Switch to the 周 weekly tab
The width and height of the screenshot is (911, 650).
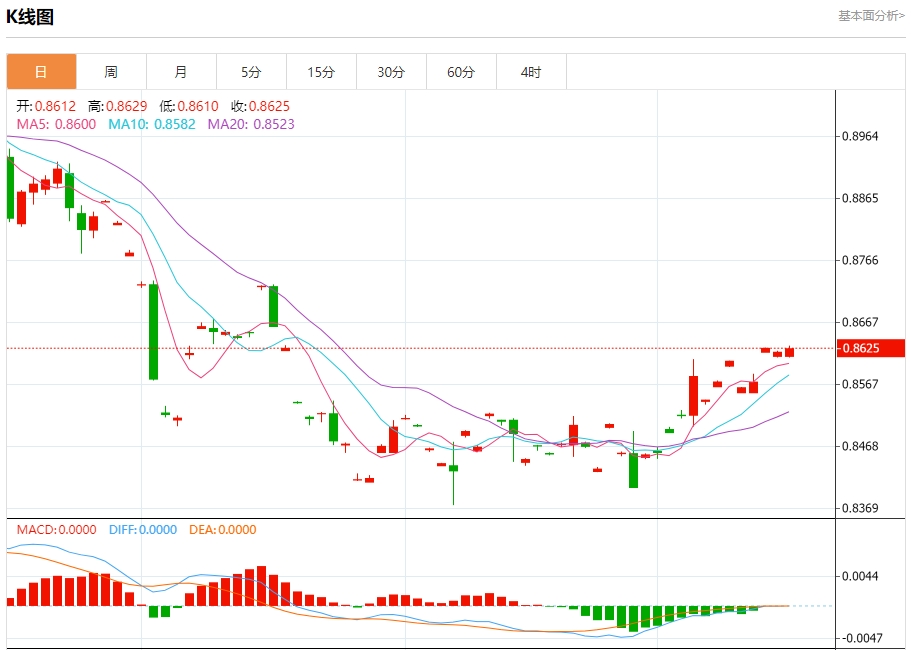(x=111, y=72)
